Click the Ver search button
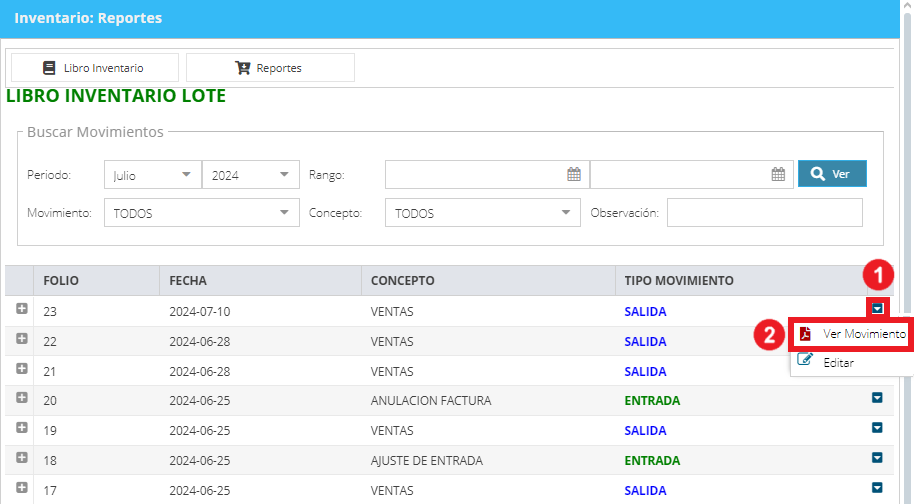This screenshot has height=504, width=914. pyautogui.click(x=832, y=174)
